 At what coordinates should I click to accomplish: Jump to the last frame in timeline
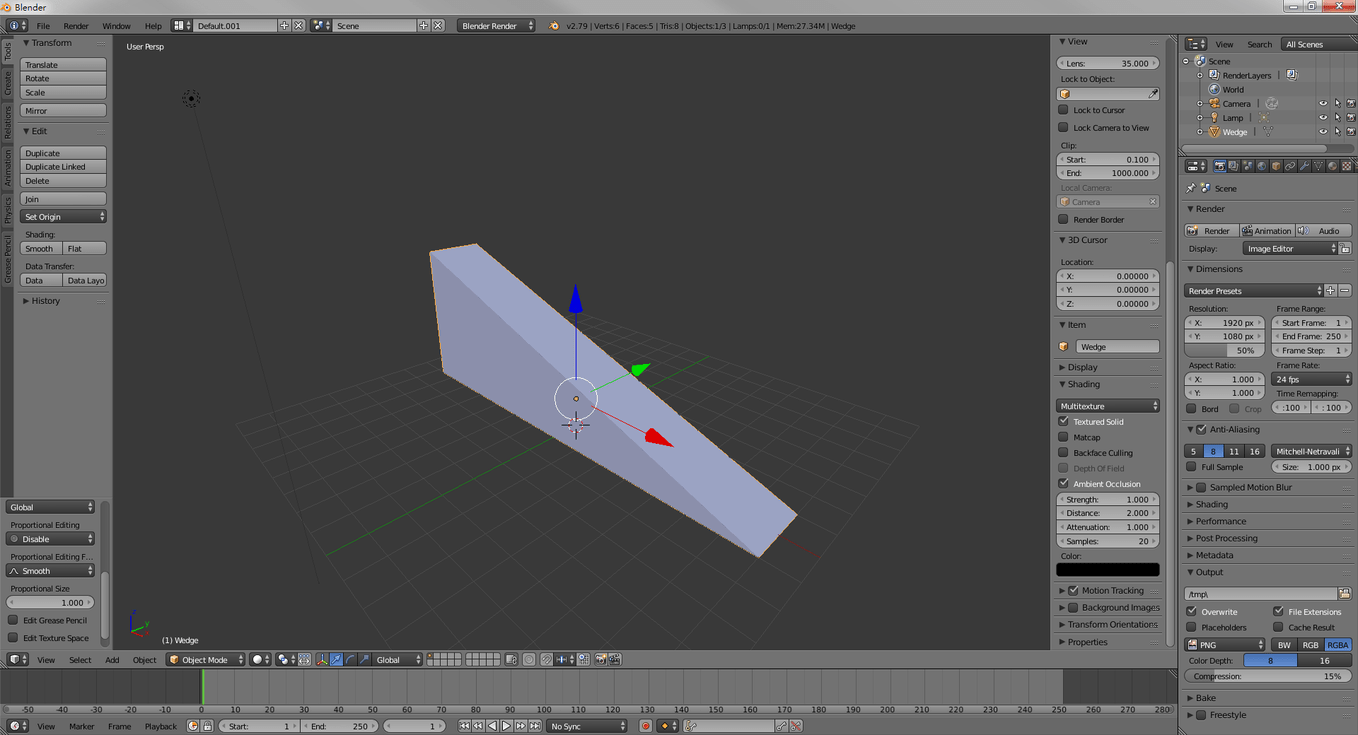tap(536, 726)
